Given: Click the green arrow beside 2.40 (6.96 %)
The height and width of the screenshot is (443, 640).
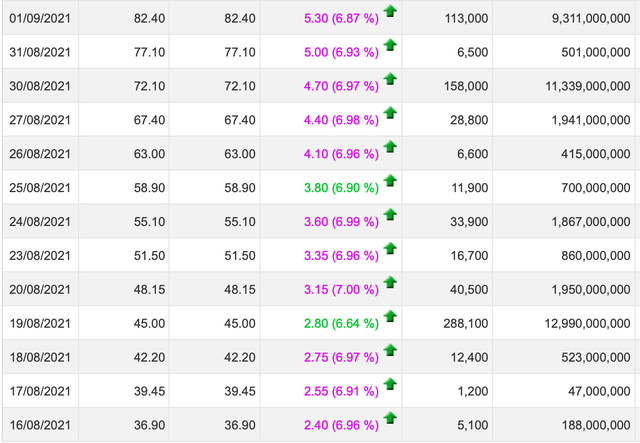Looking at the screenshot, I should [390, 418].
